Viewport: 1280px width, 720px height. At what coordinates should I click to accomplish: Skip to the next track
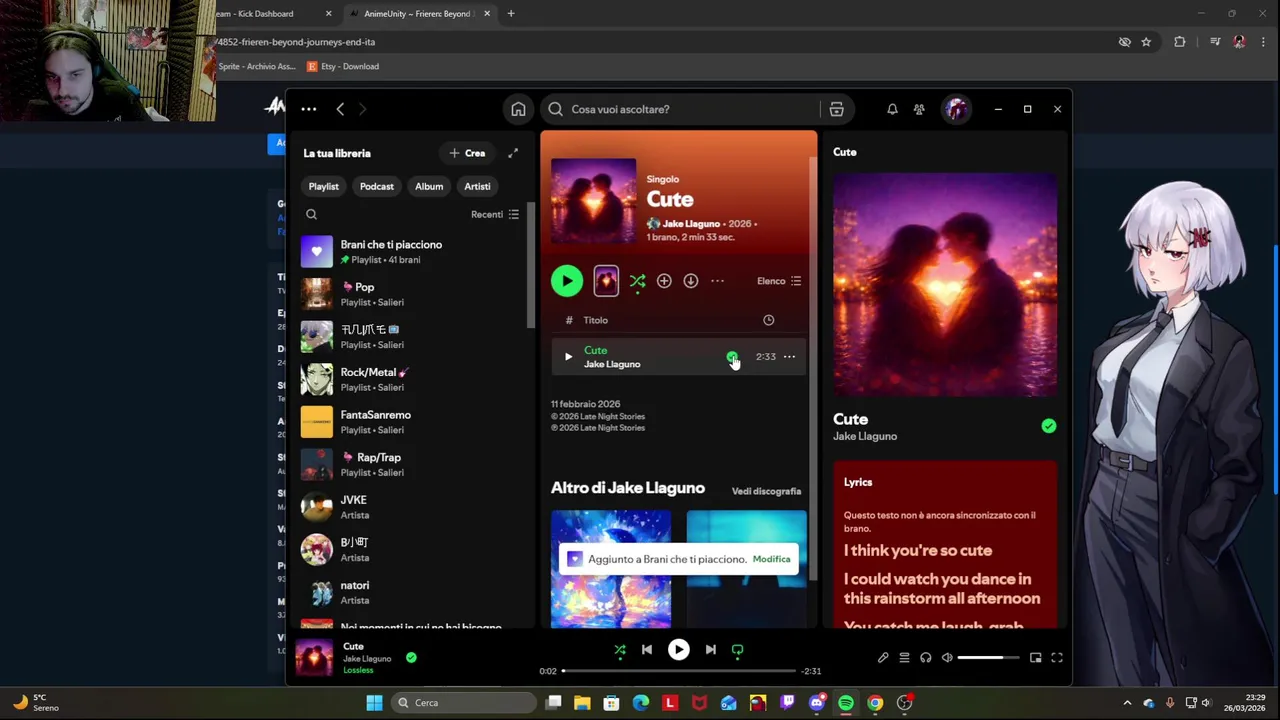(x=710, y=650)
